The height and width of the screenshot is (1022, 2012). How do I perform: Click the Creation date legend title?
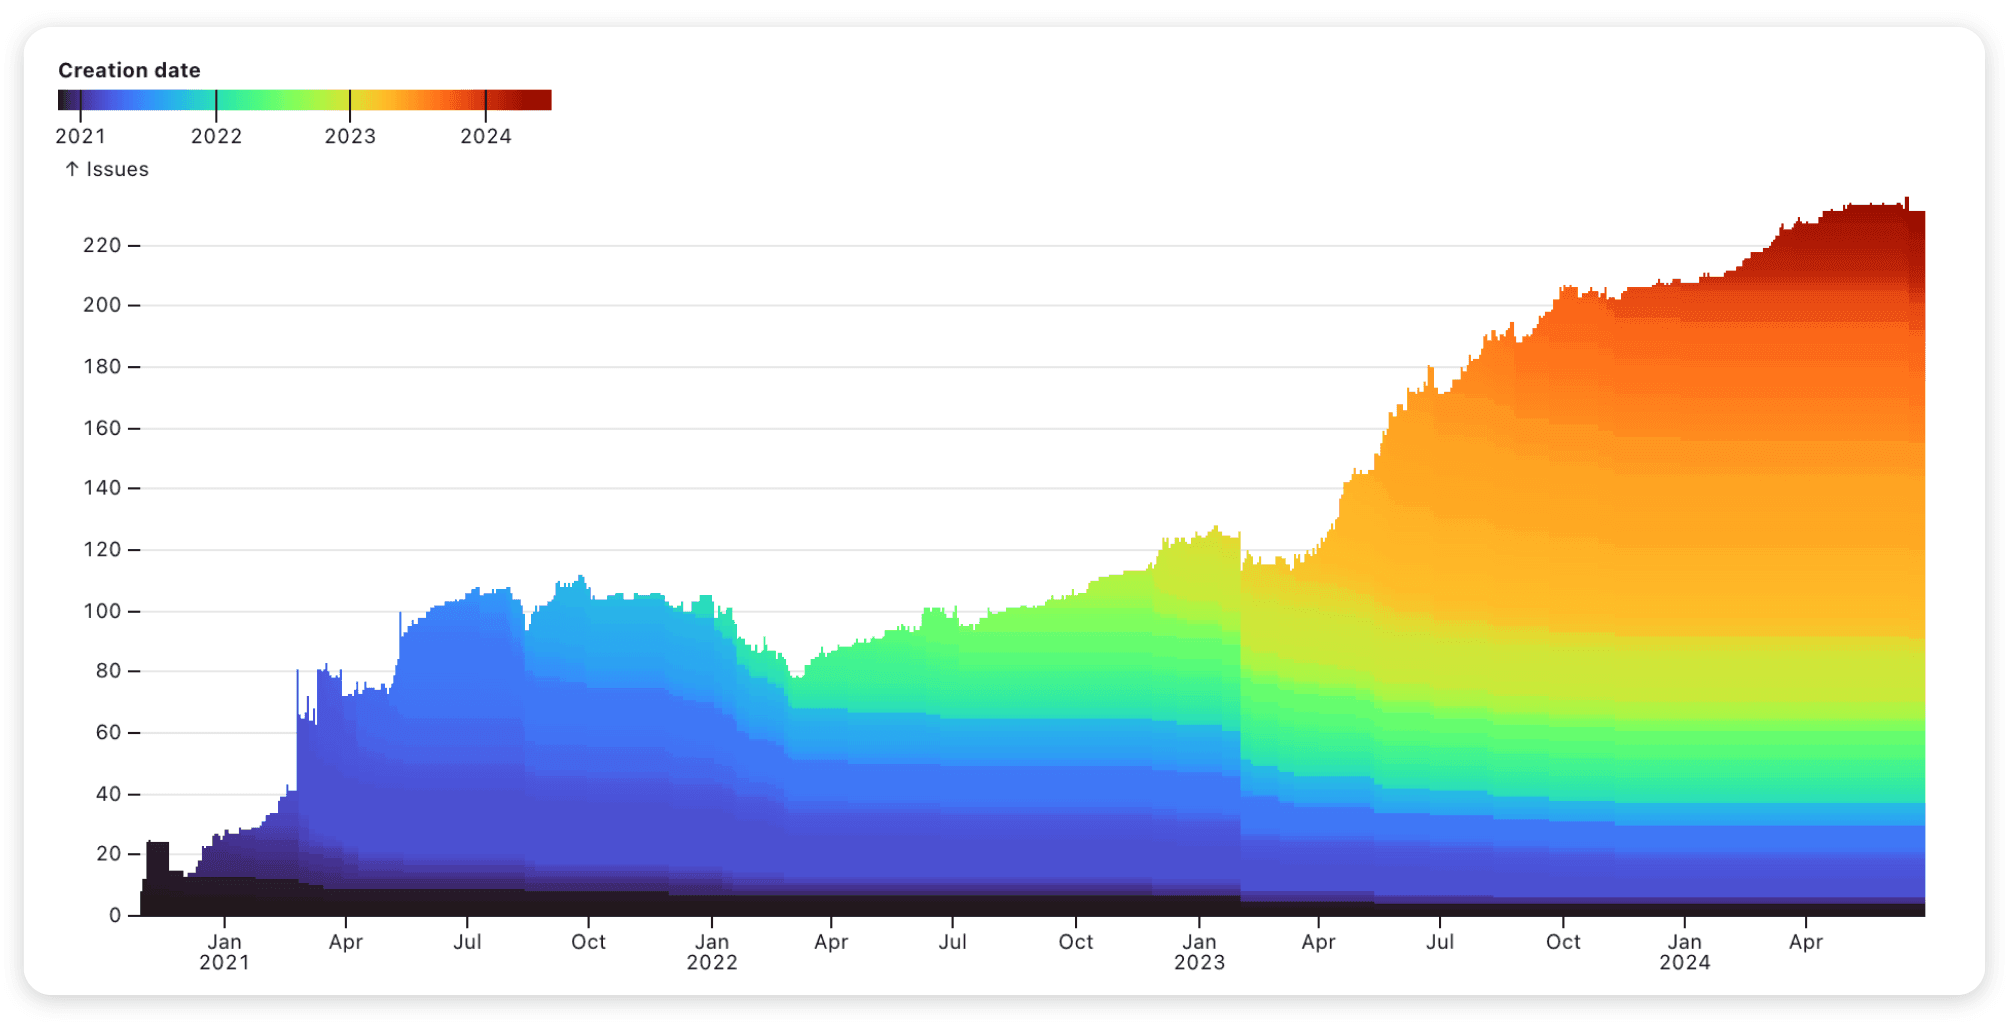click(129, 70)
